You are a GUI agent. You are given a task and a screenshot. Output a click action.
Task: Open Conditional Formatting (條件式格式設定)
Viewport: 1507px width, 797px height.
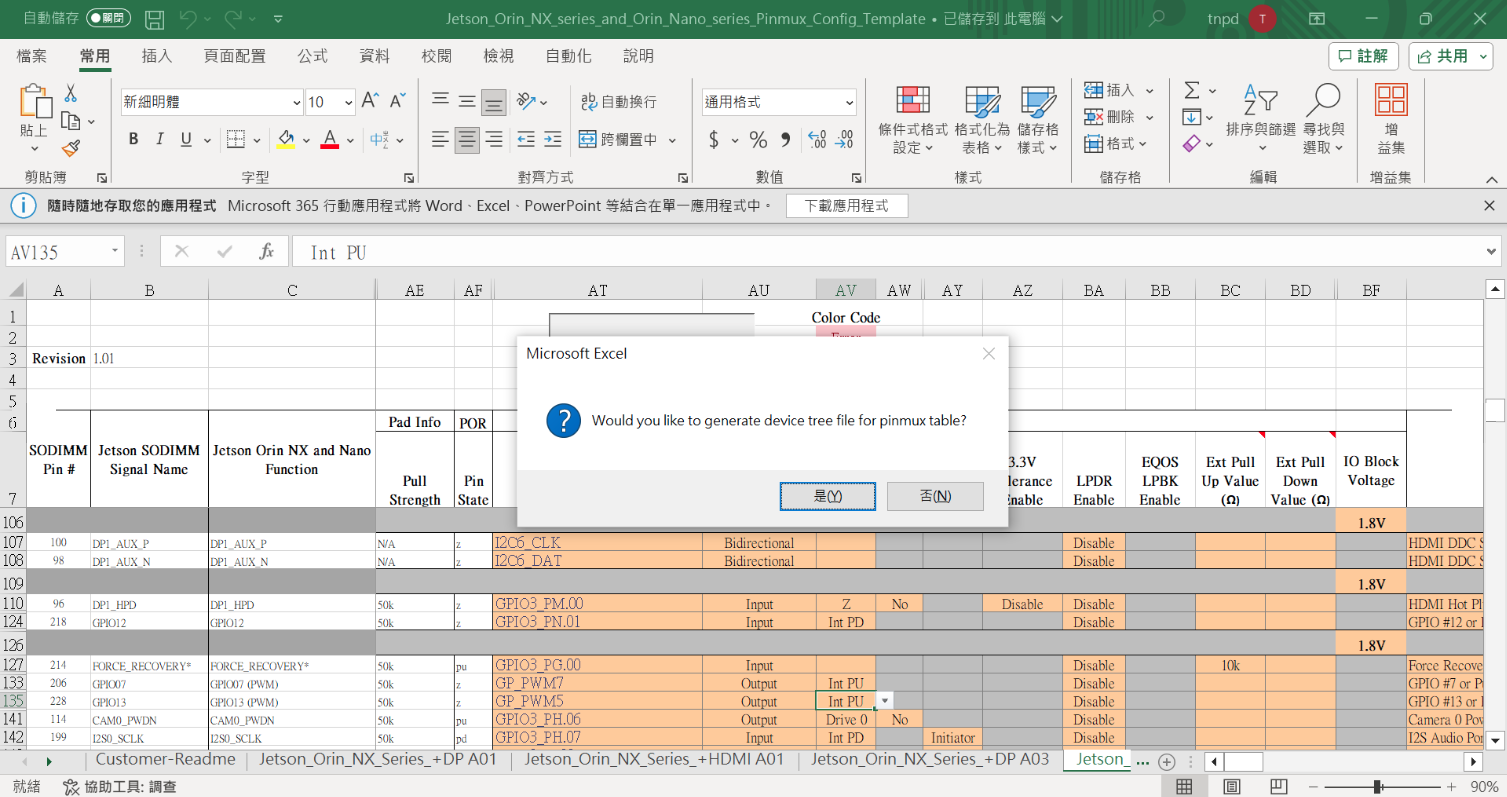pyautogui.click(x=913, y=119)
